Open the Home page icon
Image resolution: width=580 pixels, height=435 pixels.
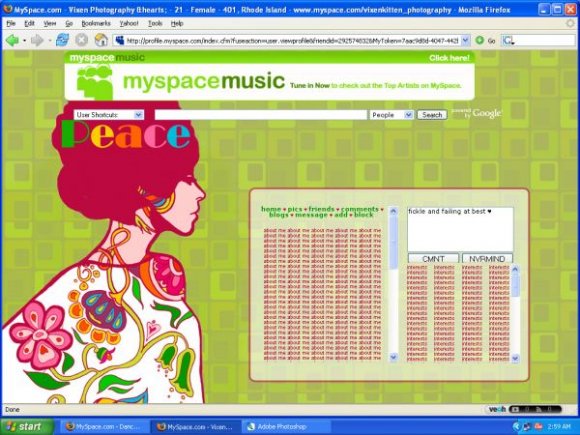coord(101,40)
